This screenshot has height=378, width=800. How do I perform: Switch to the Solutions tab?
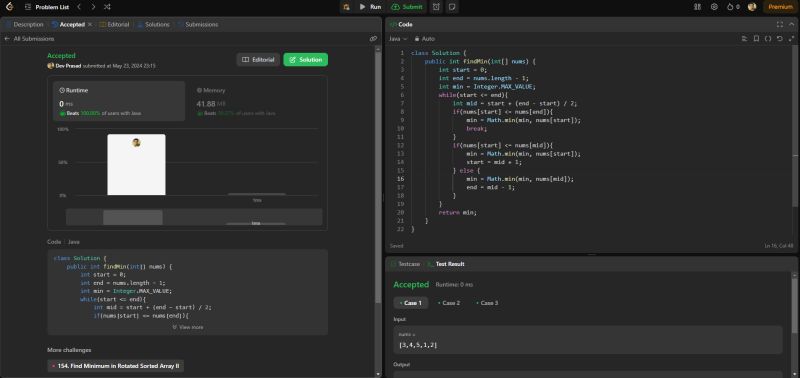pyautogui.click(x=154, y=24)
